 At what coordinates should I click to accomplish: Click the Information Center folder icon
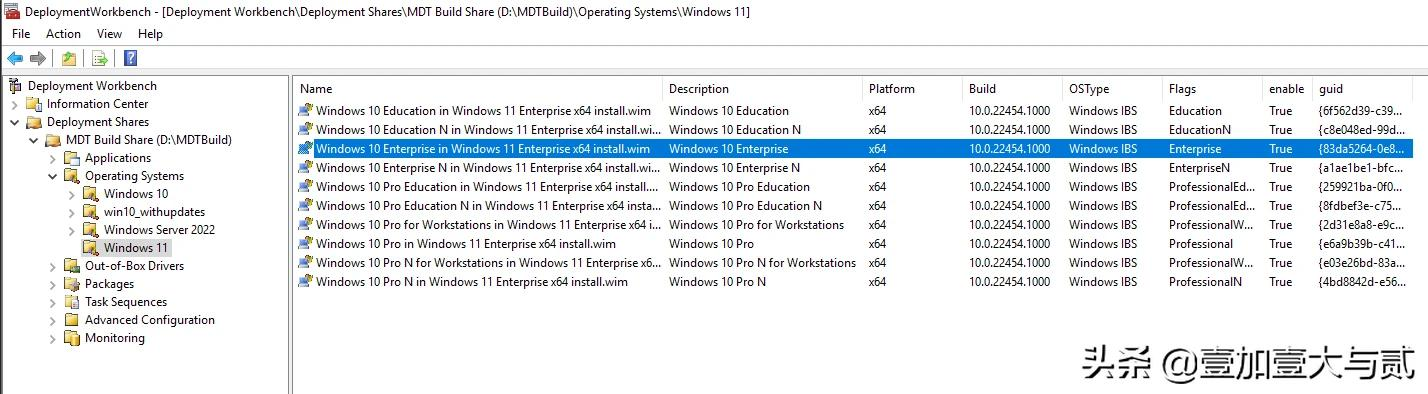34,104
